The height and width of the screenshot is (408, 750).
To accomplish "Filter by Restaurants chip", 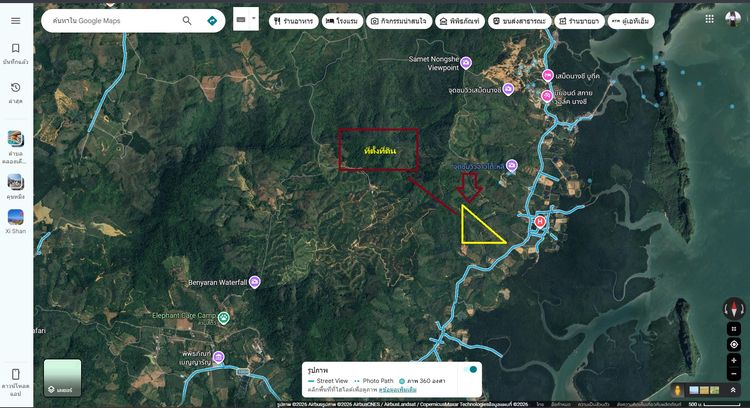I will 293,21.
